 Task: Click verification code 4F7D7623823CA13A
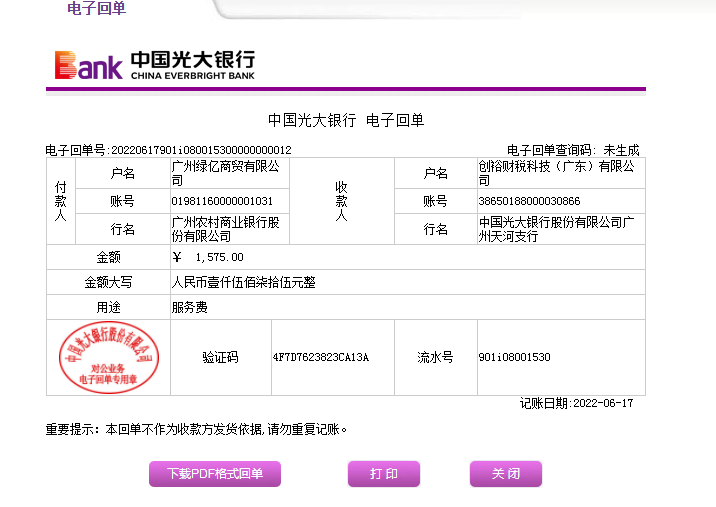(x=320, y=357)
